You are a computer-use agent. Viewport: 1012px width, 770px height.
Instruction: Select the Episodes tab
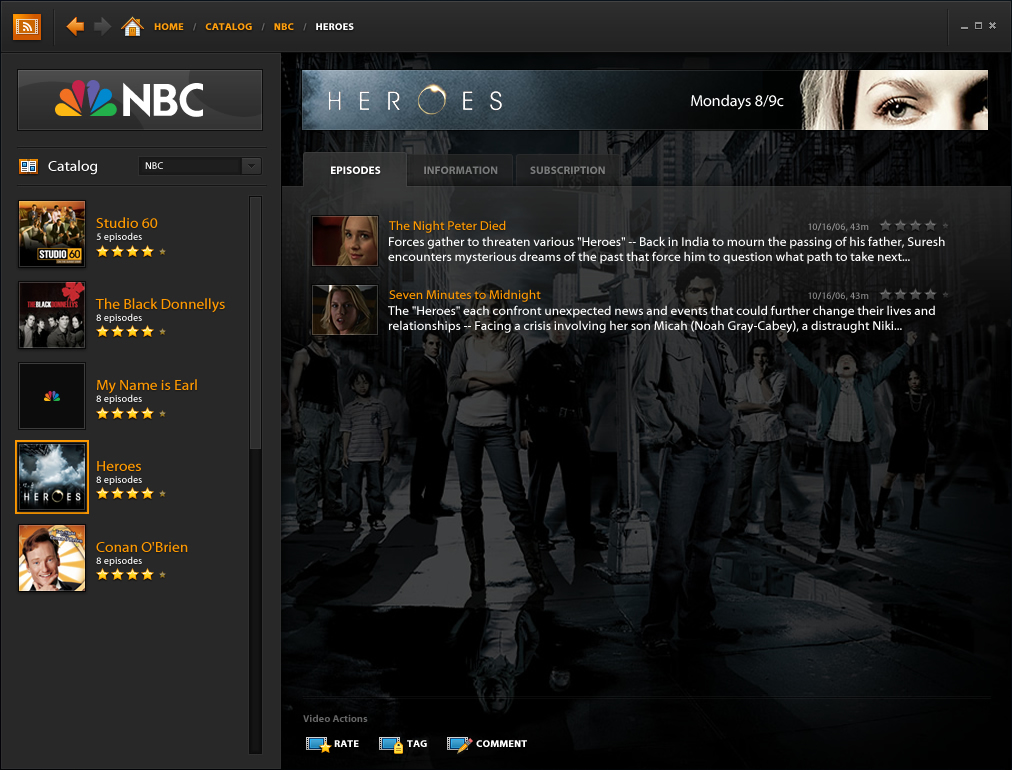(x=355, y=170)
